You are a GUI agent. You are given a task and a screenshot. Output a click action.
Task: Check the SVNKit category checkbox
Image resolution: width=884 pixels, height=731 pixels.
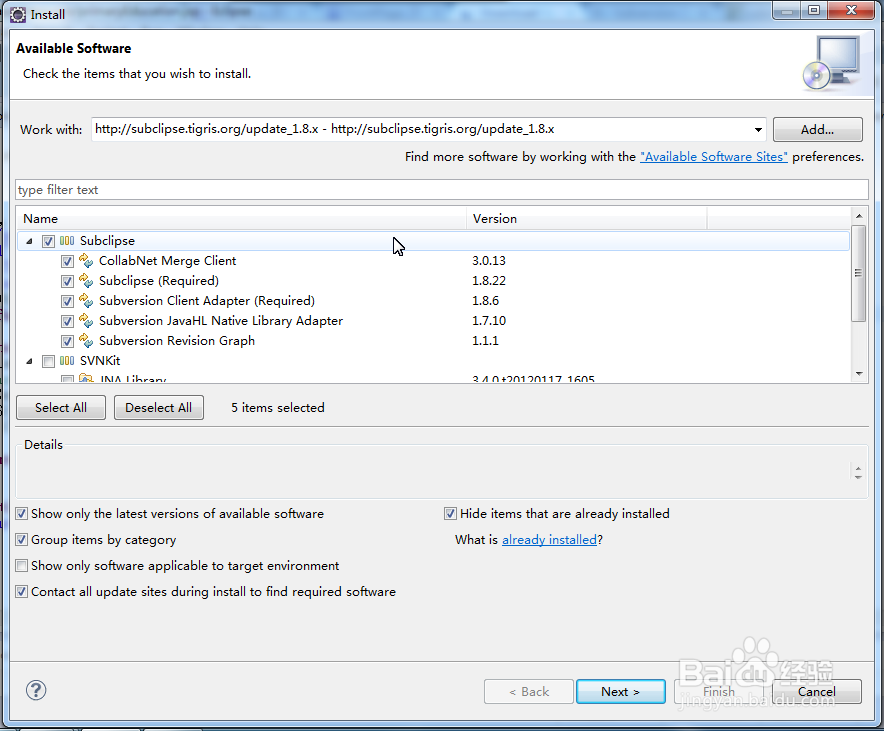point(48,361)
